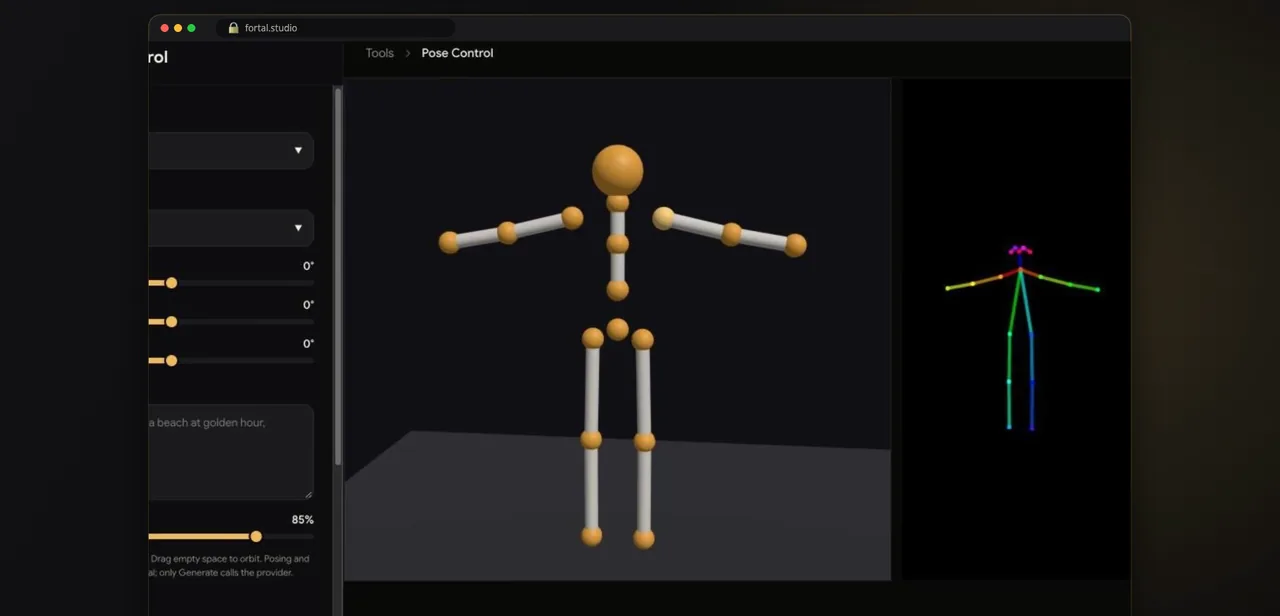Select the ankle joint of the left-side leg
1280x616 pixels.
[591, 536]
